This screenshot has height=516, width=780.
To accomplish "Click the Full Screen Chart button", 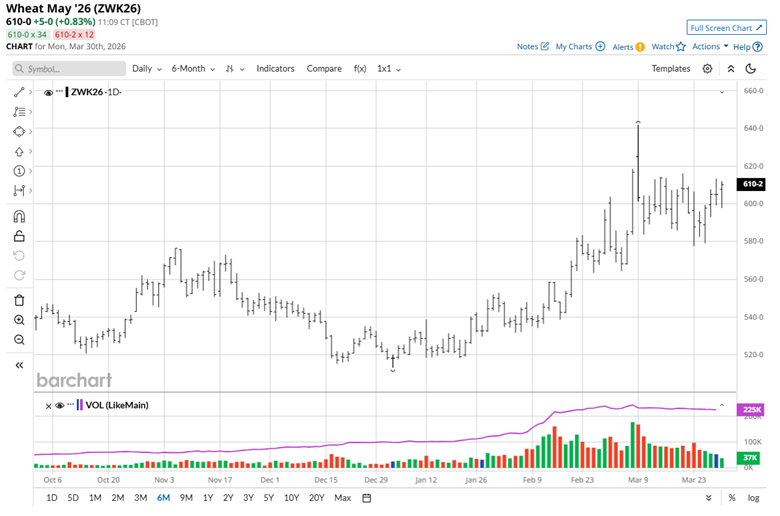I will click(x=726, y=28).
